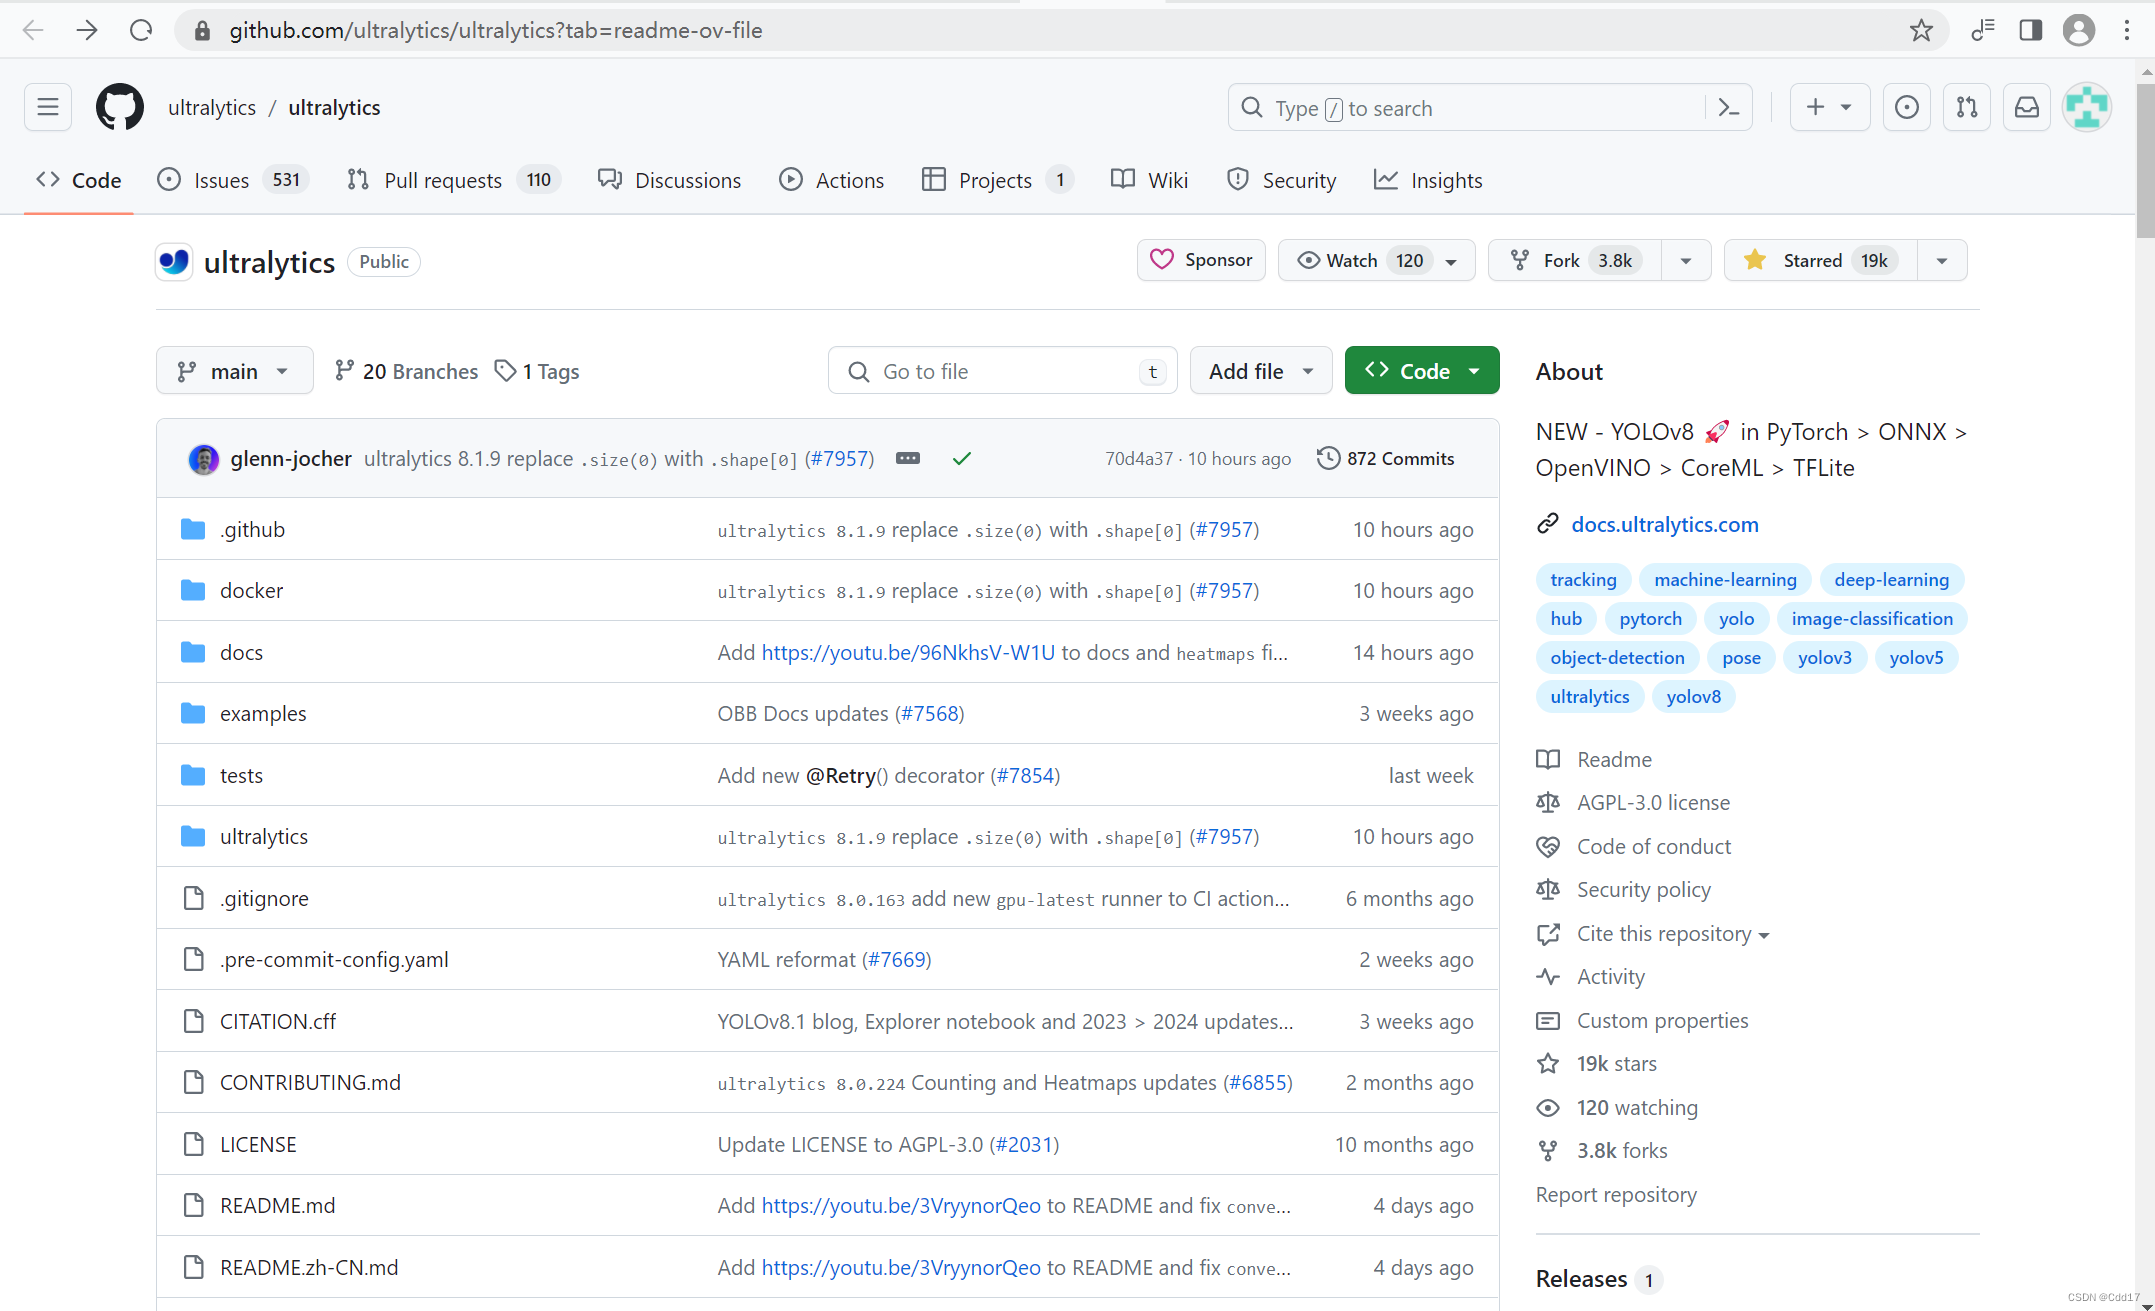Screen dimensions: 2155x1311
Task: Expand commit message ellipsis button
Action: pyautogui.click(x=907, y=458)
